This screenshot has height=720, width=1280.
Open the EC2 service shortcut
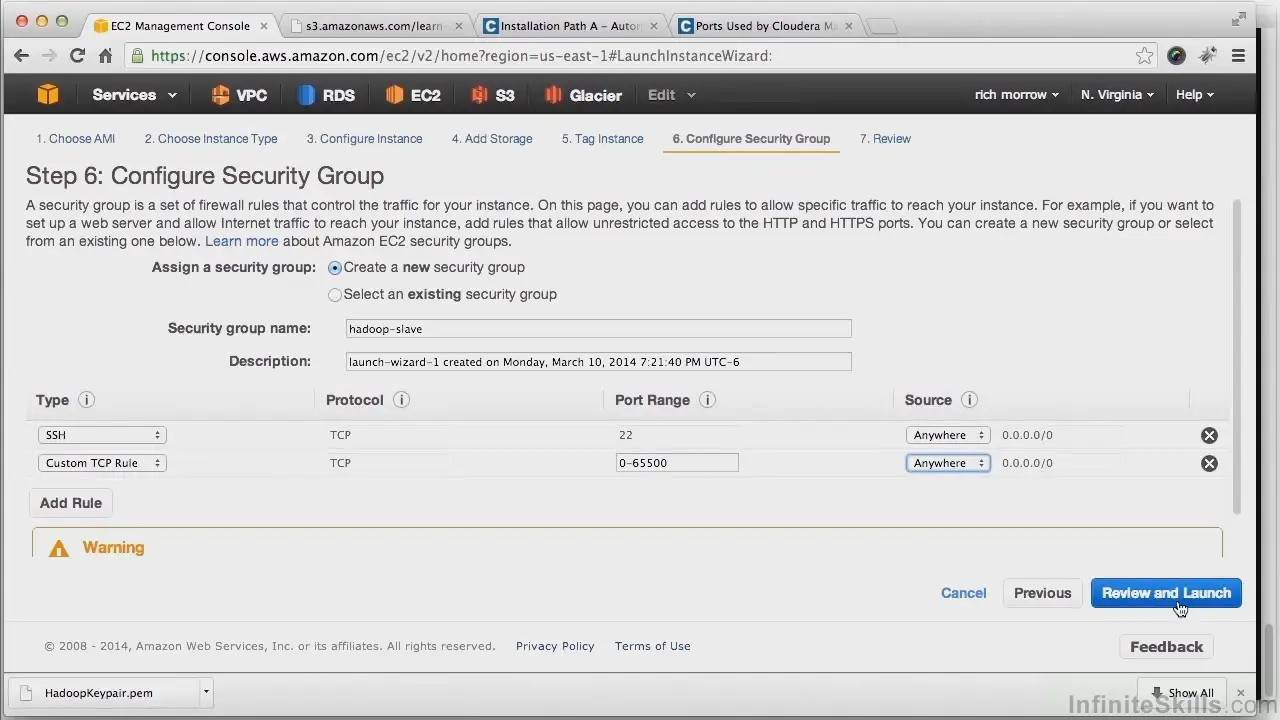click(x=412, y=95)
